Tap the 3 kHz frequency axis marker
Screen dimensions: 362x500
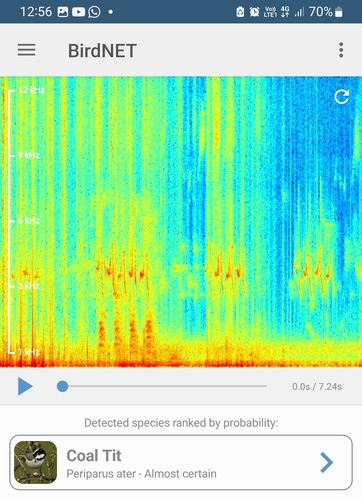click(29, 286)
